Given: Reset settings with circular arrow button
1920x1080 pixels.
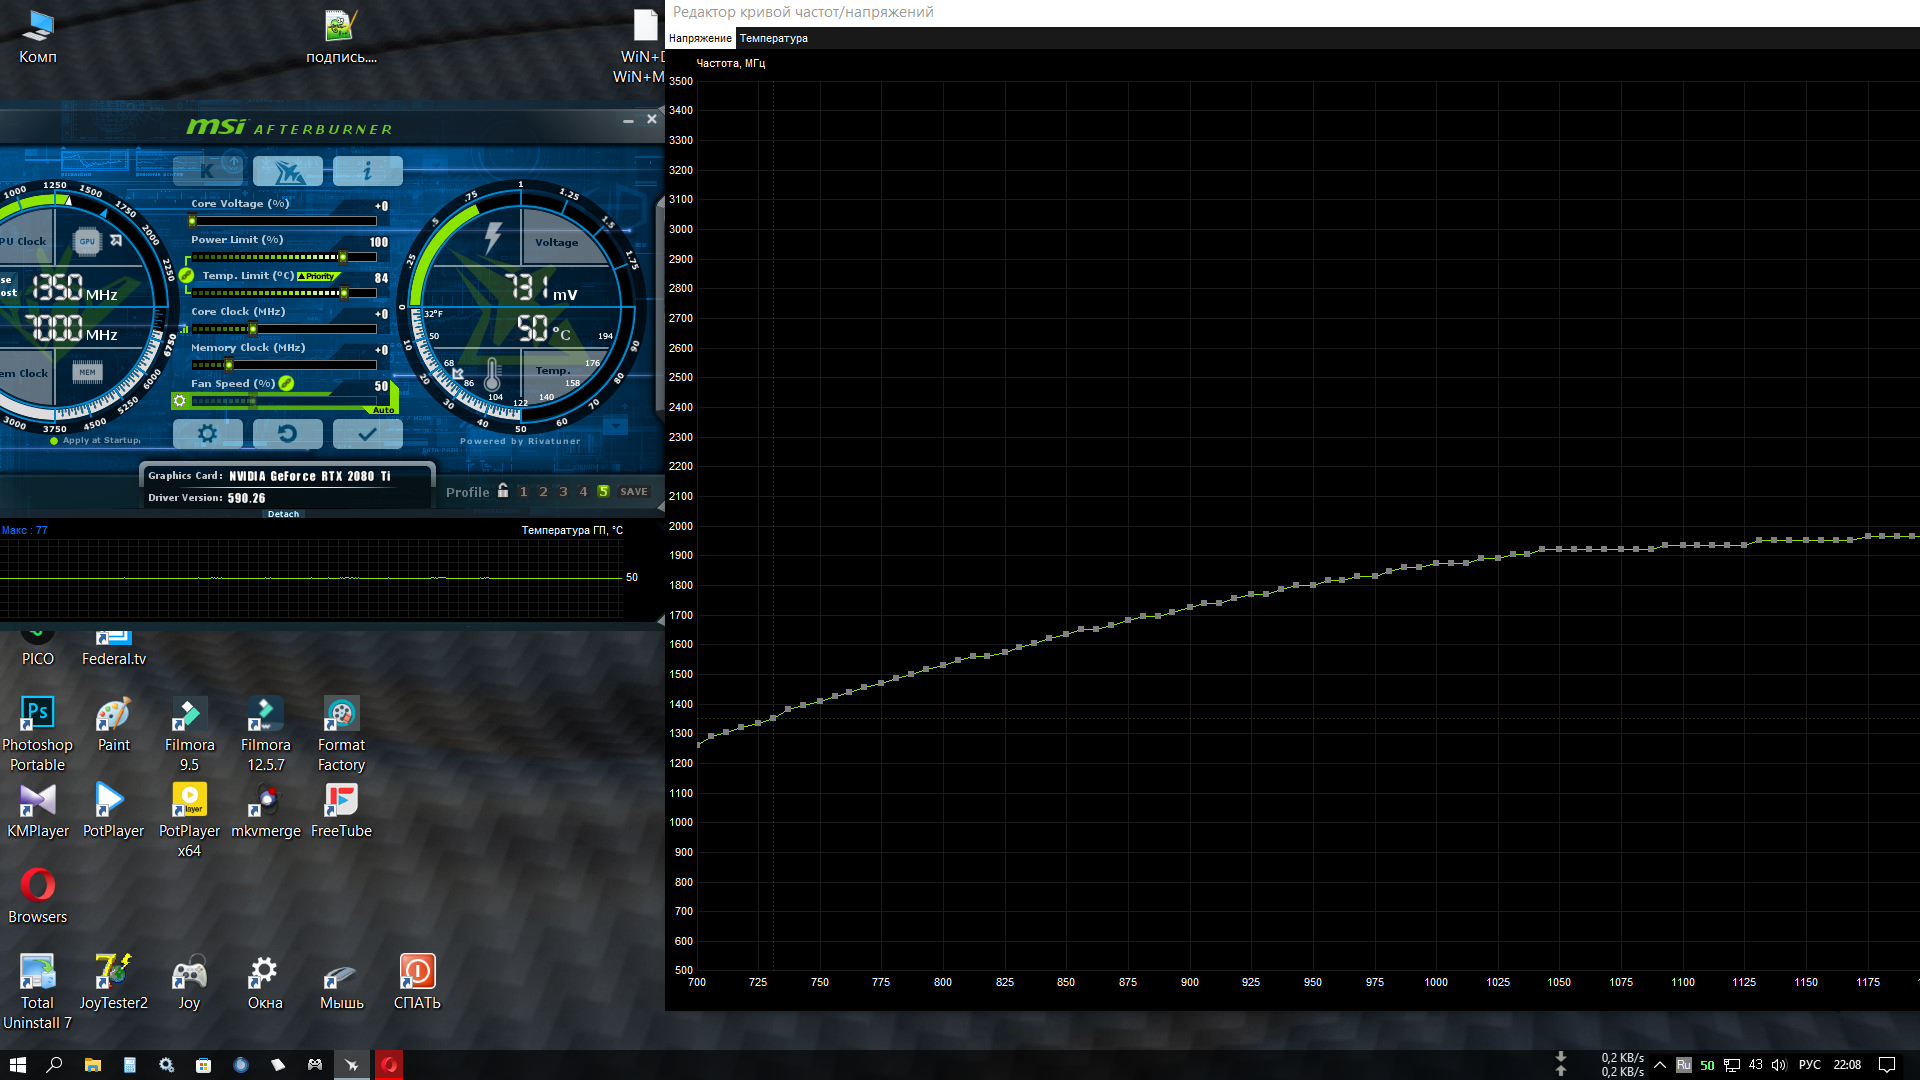Looking at the screenshot, I should point(288,434).
